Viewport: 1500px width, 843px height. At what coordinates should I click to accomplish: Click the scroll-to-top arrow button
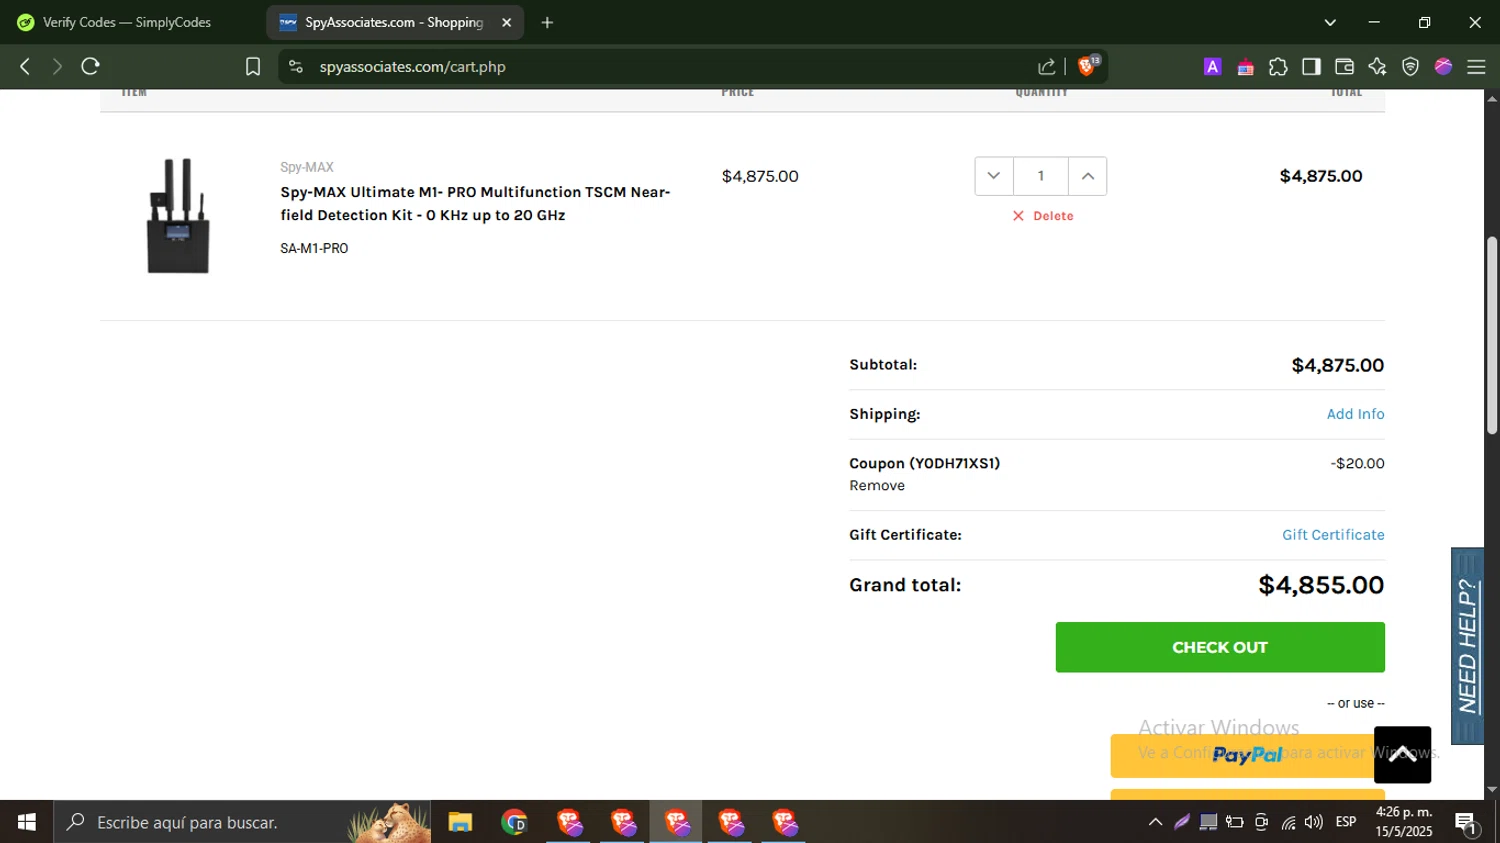tap(1402, 755)
